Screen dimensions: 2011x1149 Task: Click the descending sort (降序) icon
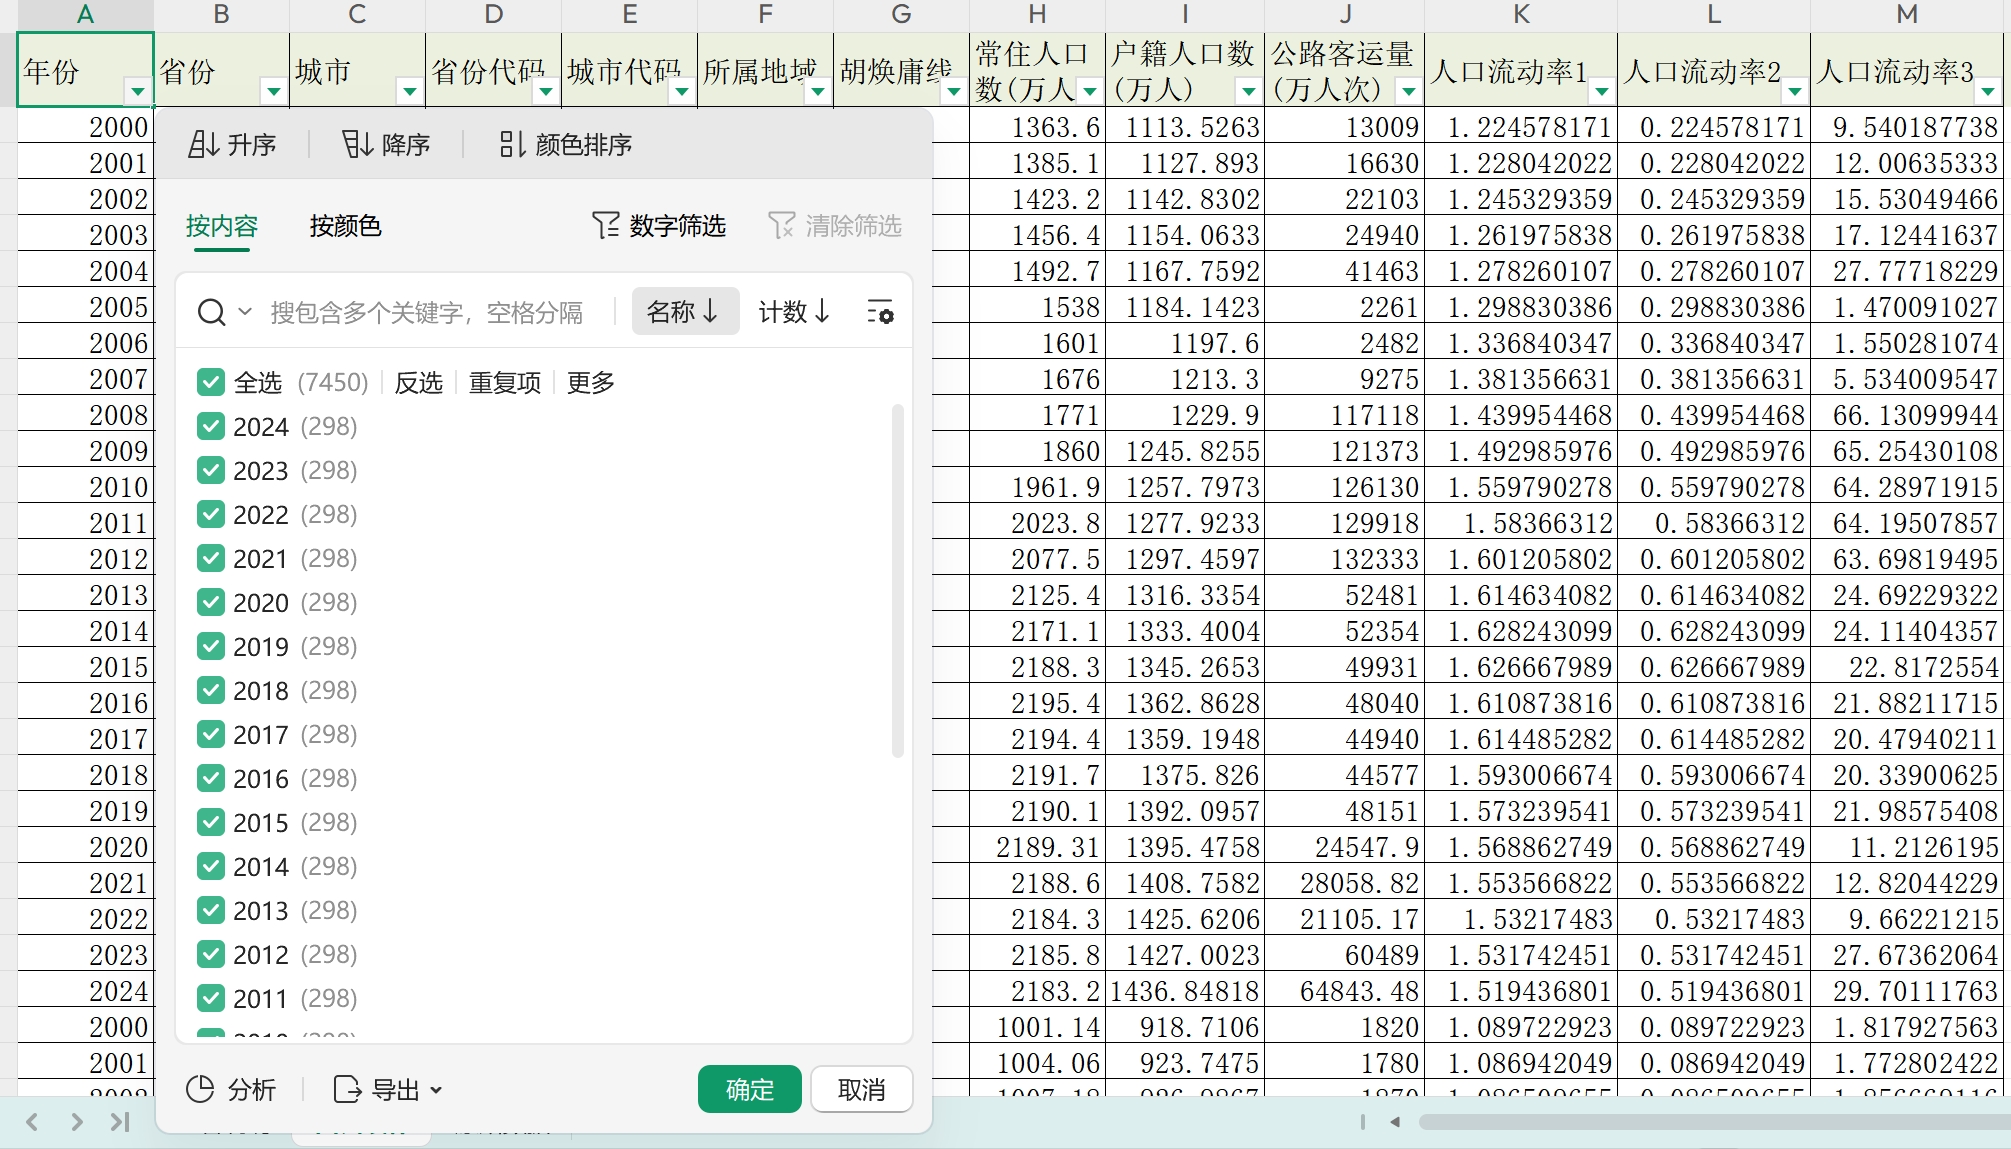[x=357, y=145]
